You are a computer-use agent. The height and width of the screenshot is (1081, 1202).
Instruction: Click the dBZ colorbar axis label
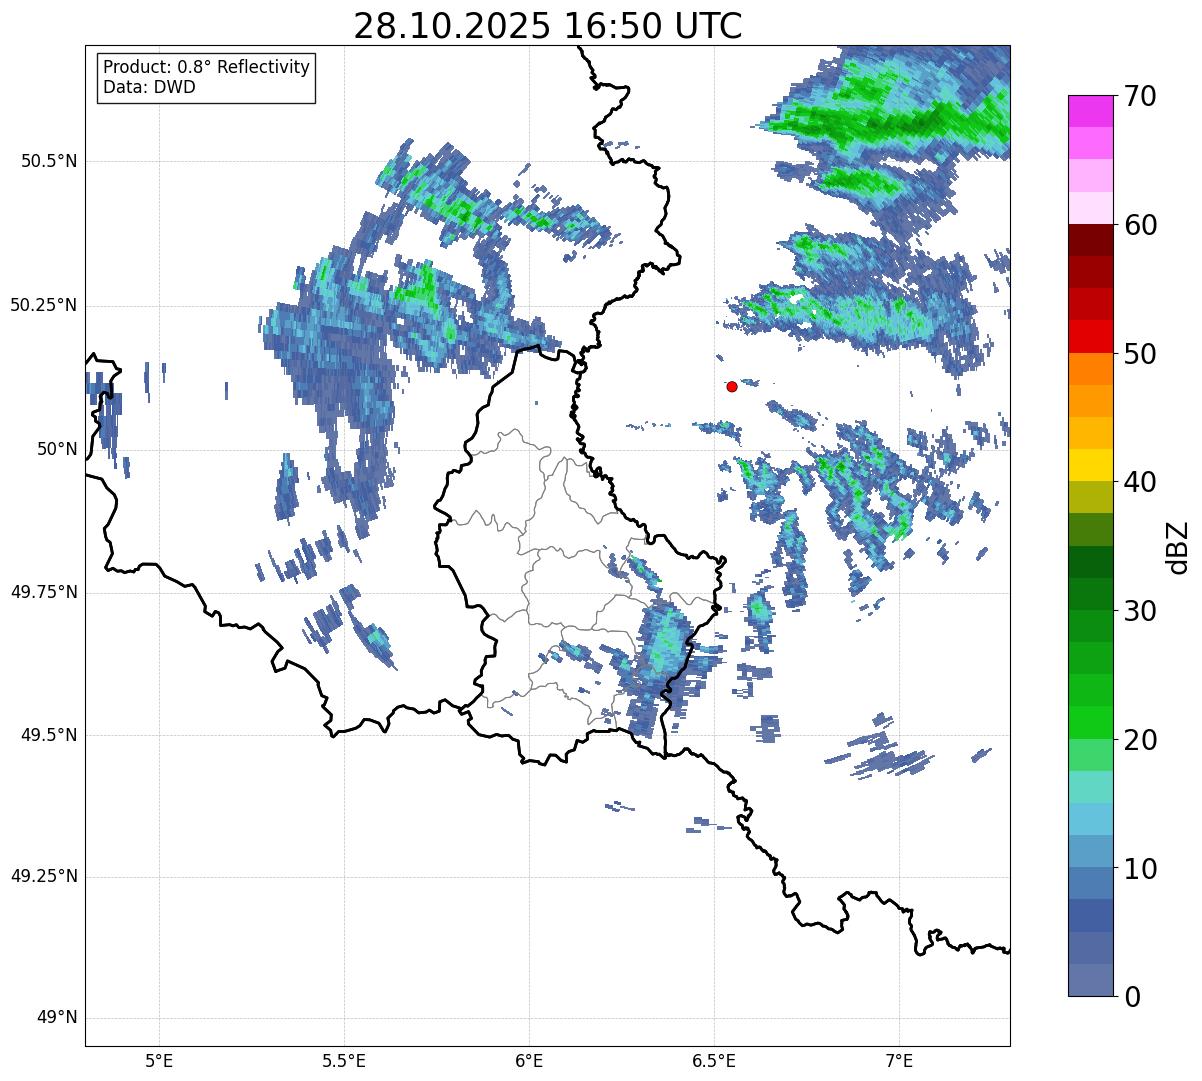coord(1177,546)
